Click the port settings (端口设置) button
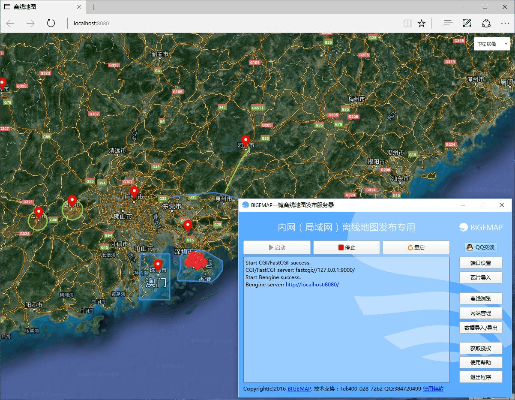 [x=481, y=263]
